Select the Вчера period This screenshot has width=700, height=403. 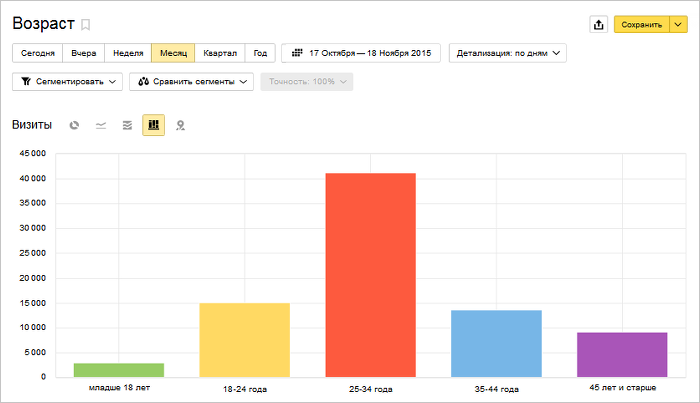pos(84,53)
